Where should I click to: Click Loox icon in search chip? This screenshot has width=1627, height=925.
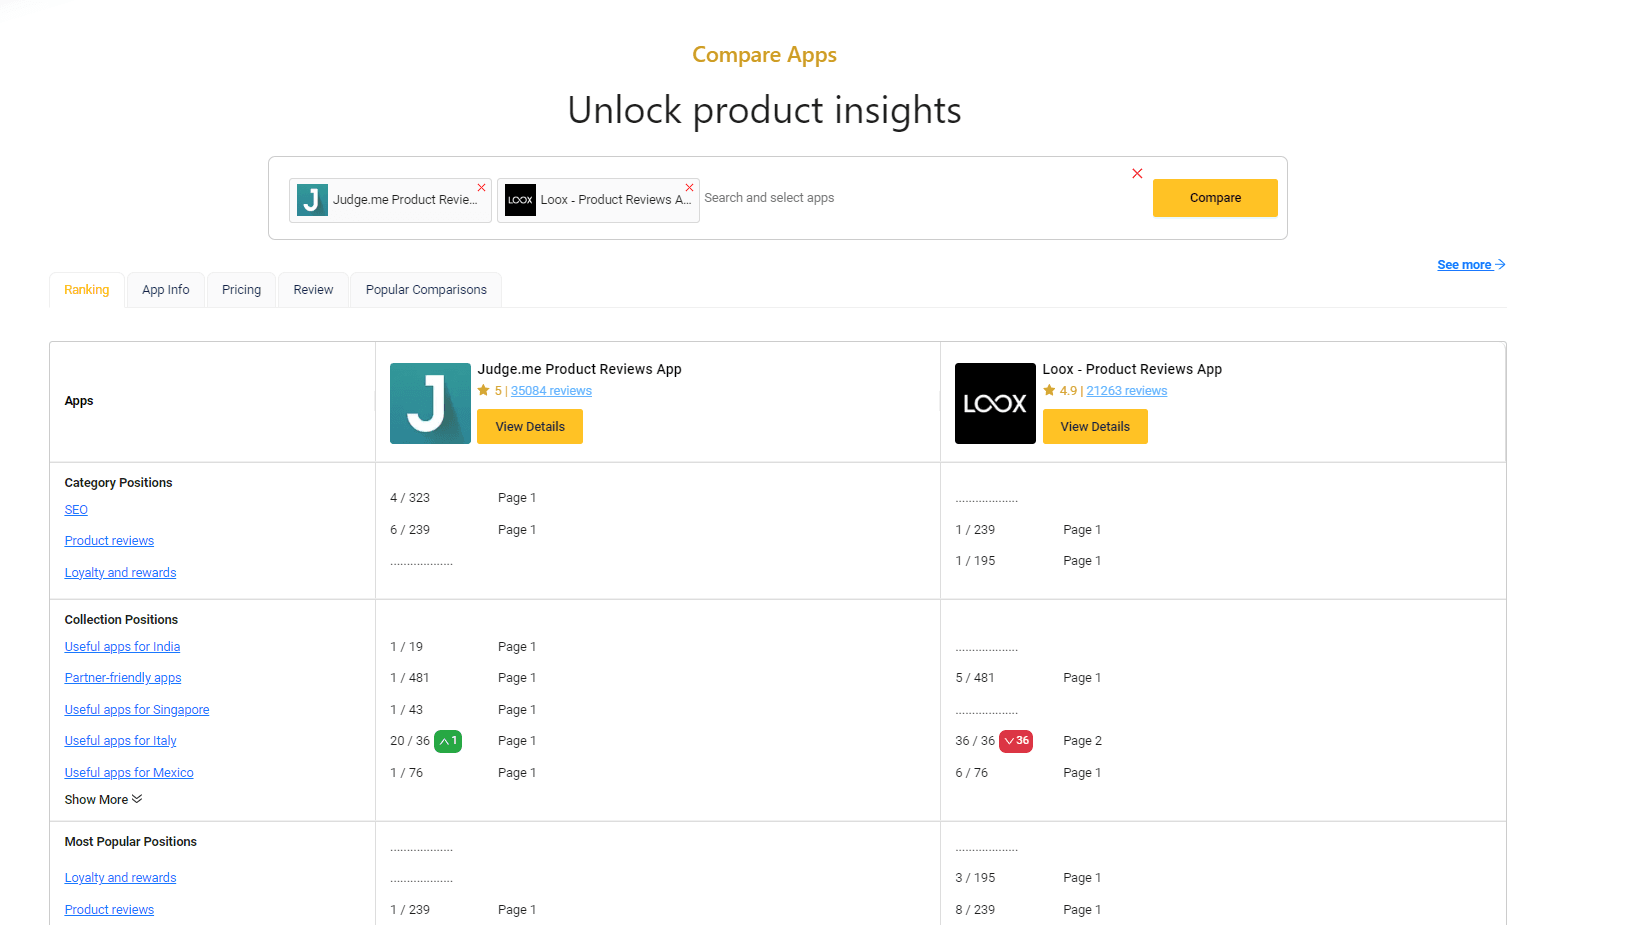[x=520, y=200]
